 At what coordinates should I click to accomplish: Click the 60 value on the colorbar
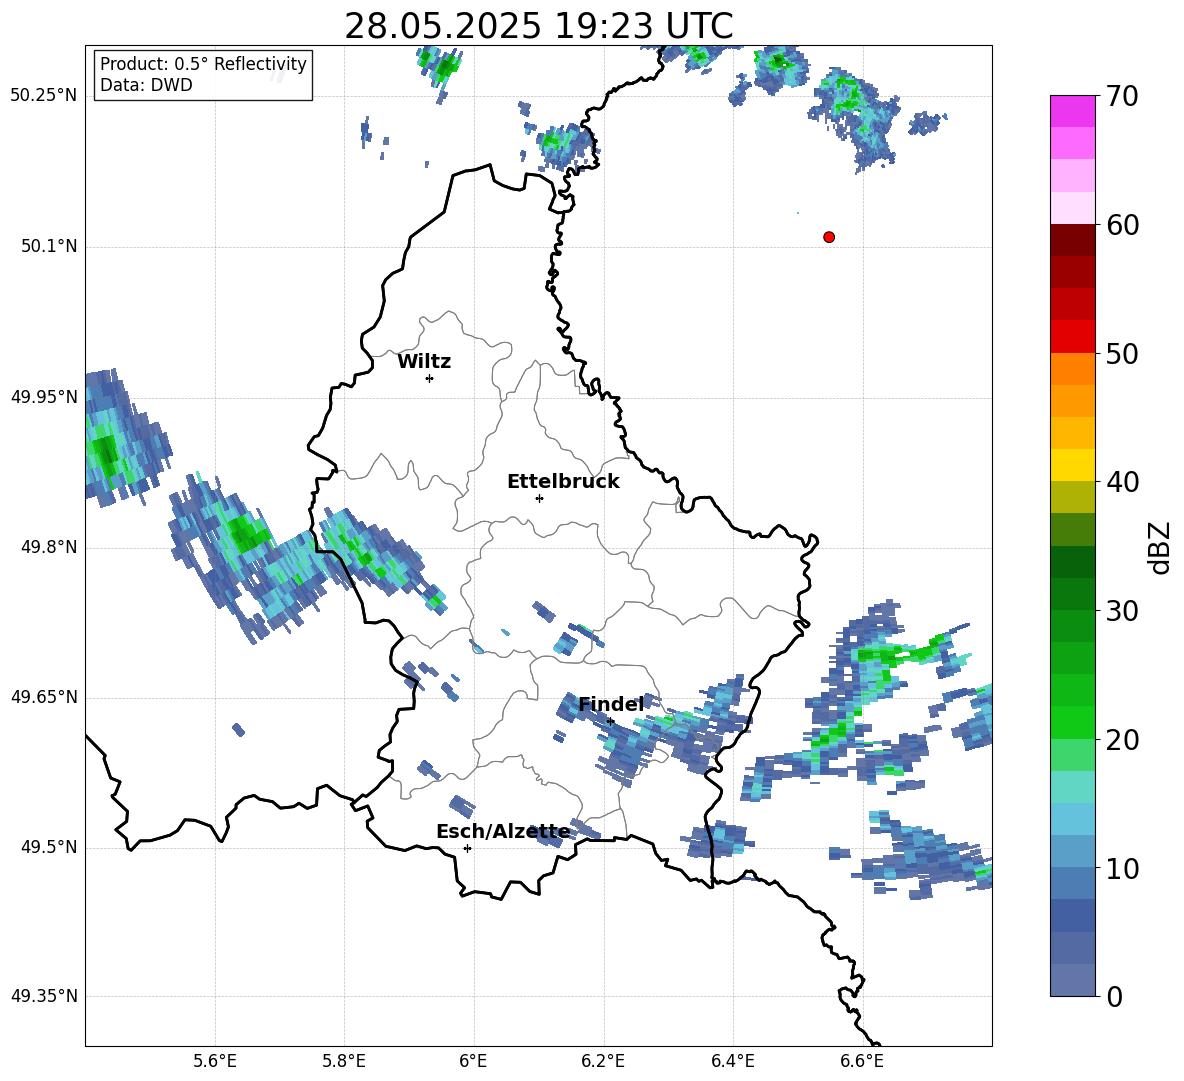pos(1122,225)
